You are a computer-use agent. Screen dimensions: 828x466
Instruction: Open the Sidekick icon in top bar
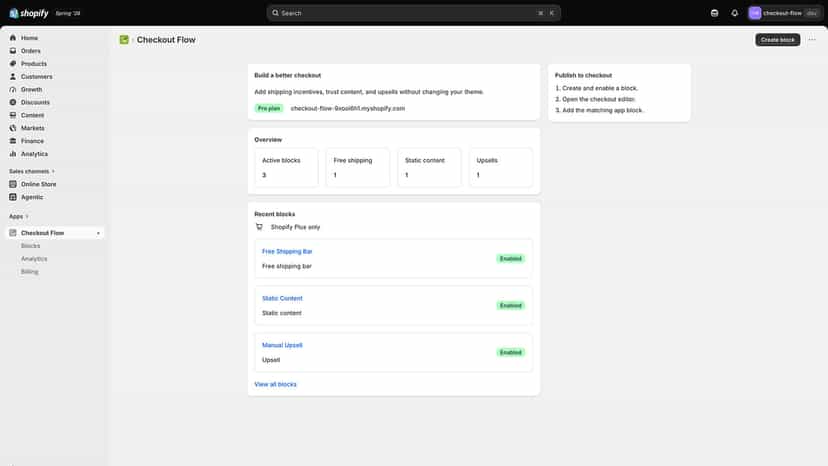pos(714,13)
